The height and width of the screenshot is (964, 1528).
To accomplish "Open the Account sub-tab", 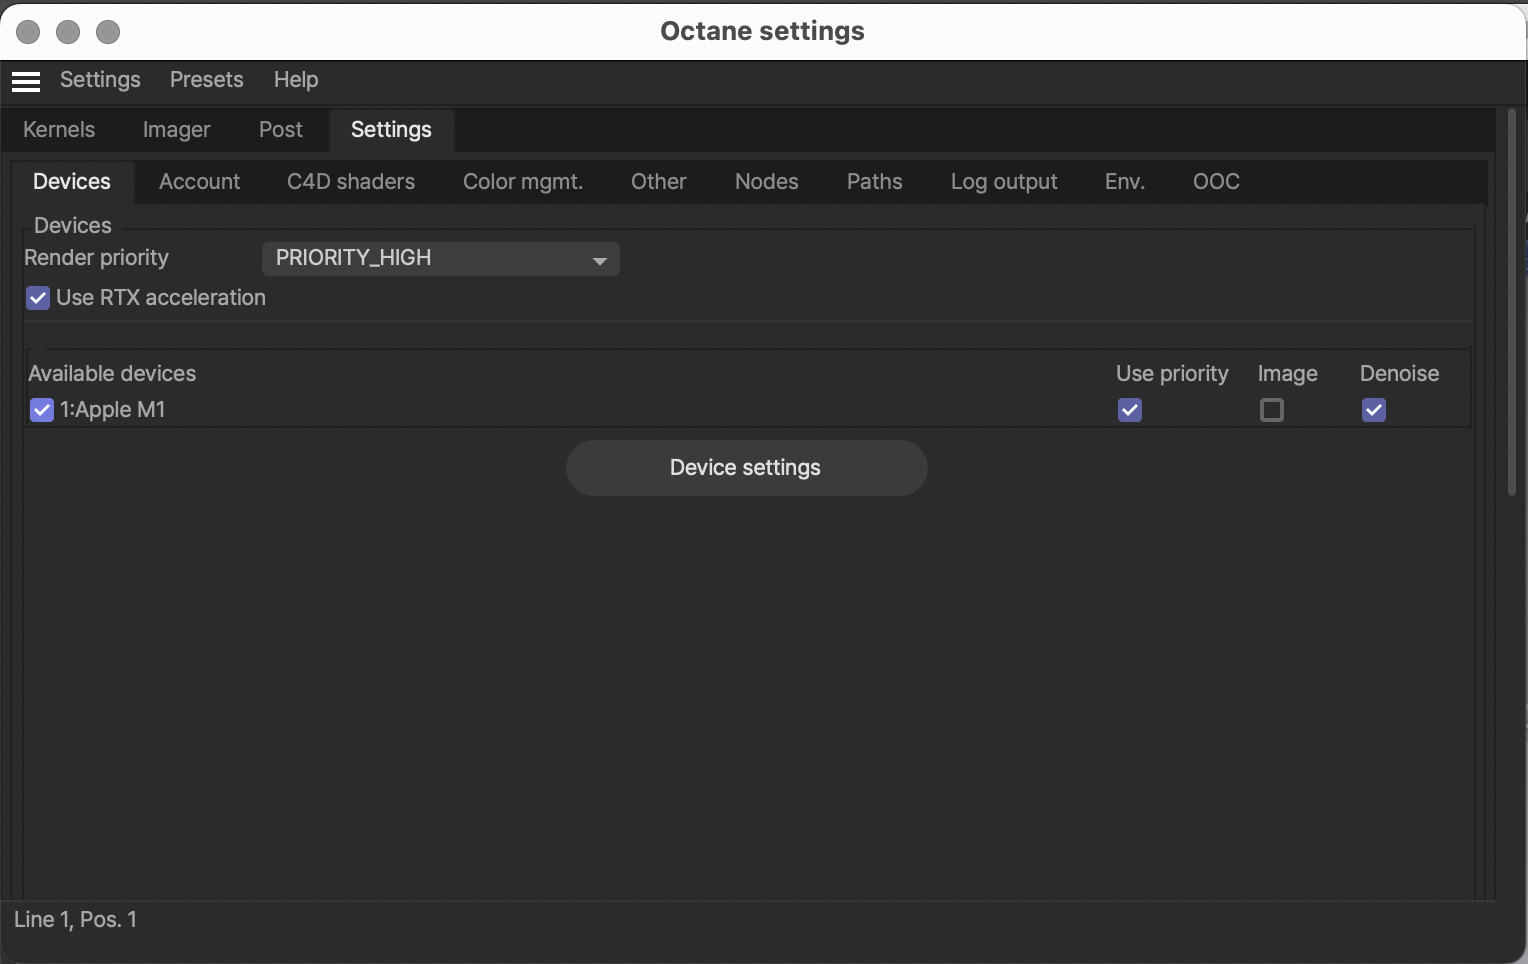I will (x=199, y=182).
